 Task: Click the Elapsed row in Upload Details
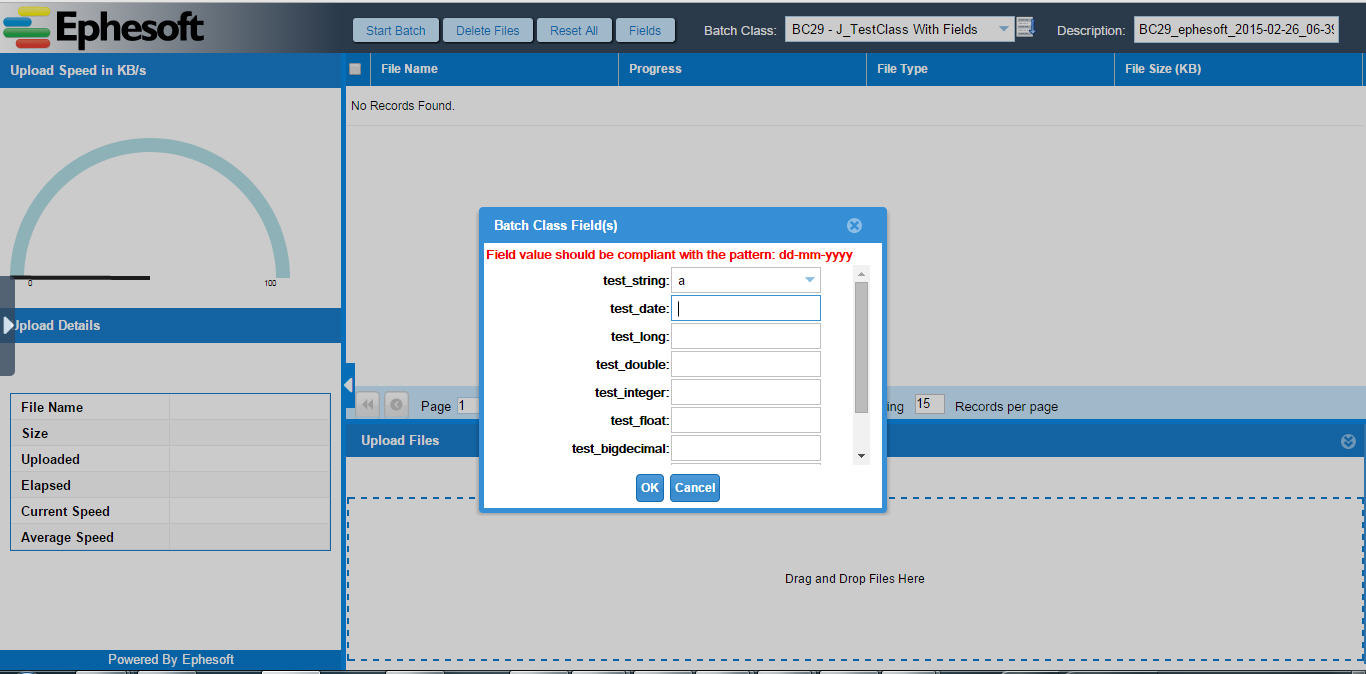(x=170, y=485)
